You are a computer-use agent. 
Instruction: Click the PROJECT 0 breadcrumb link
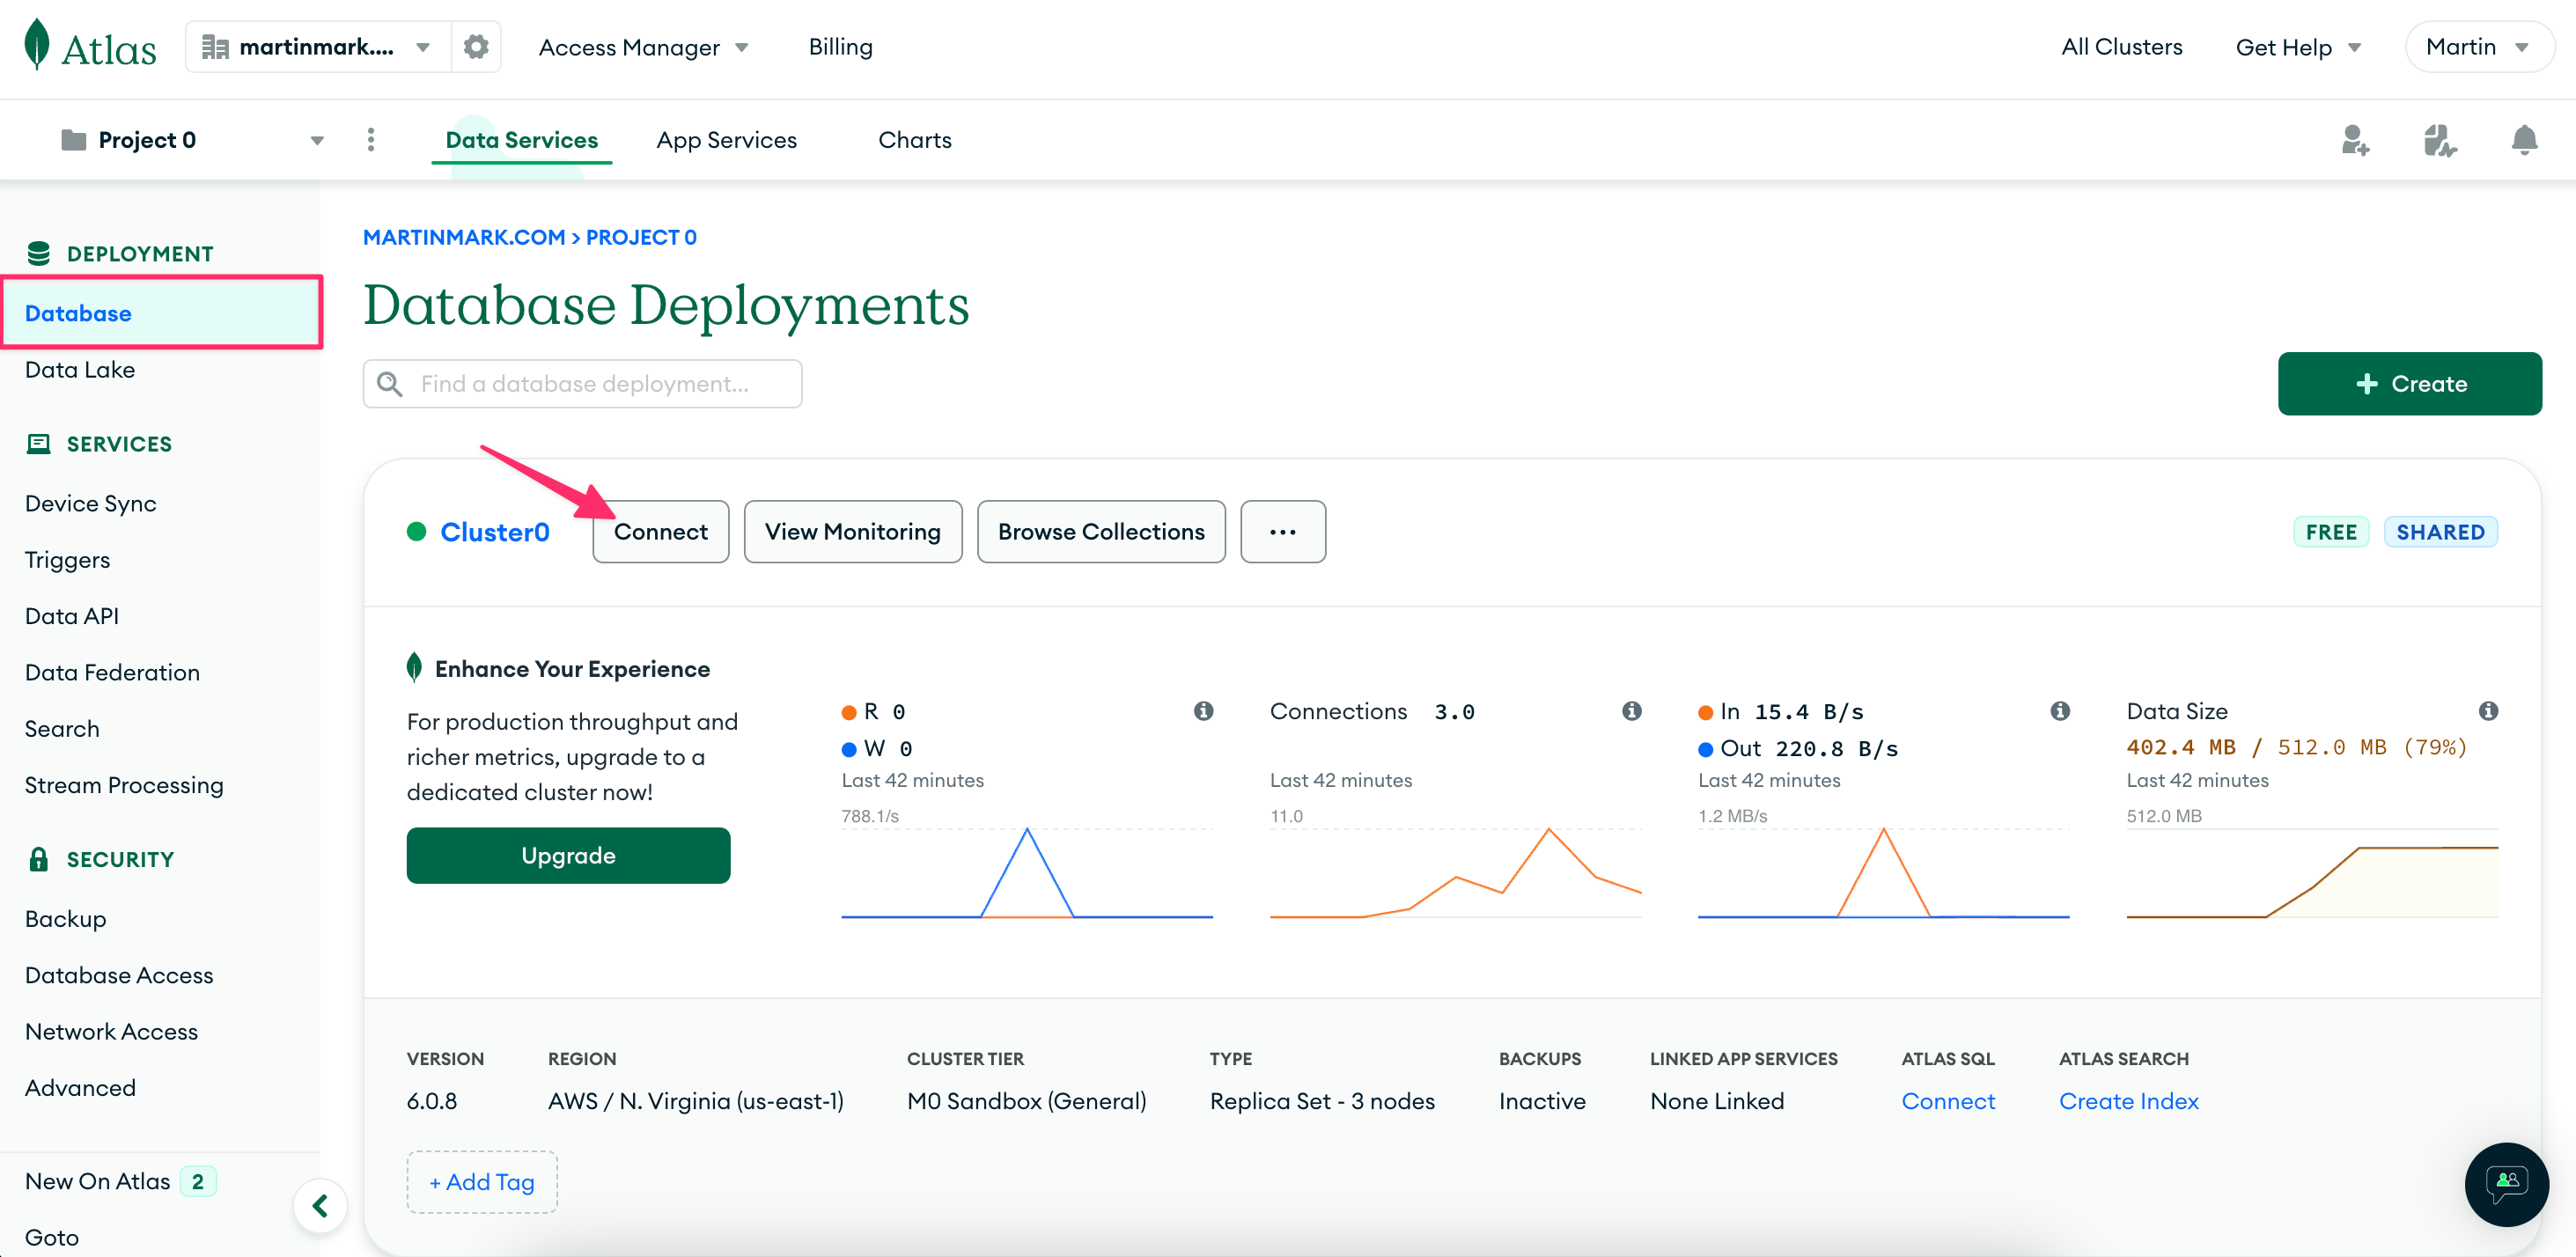(x=641, y=237)
